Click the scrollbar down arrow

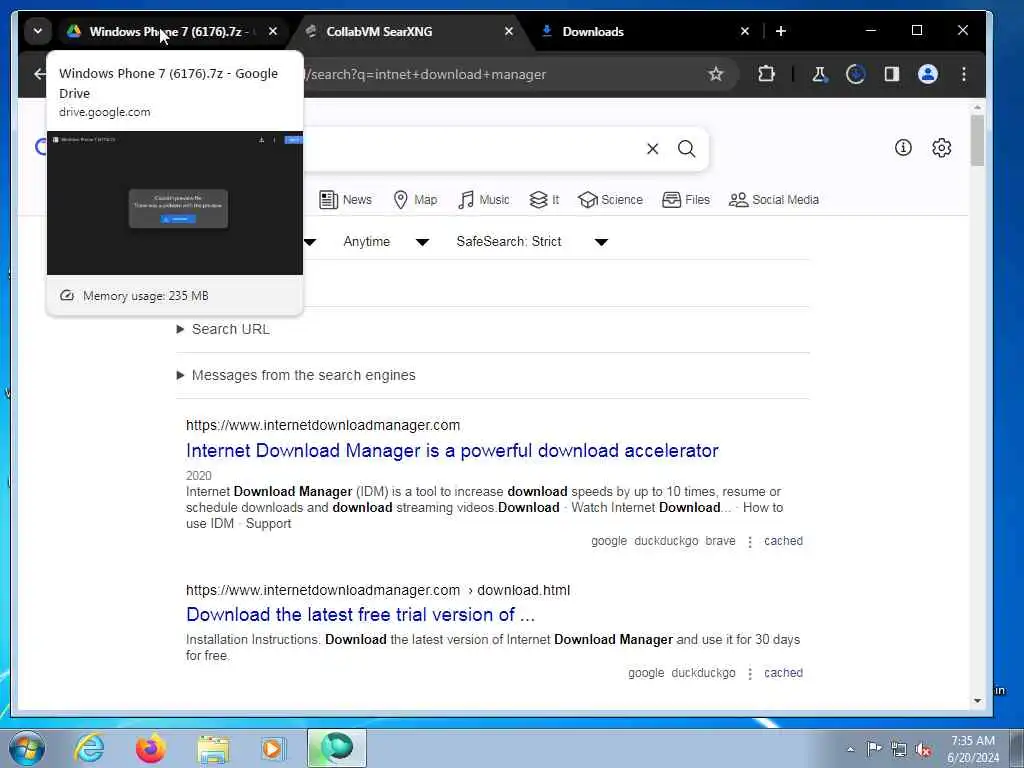977,701
